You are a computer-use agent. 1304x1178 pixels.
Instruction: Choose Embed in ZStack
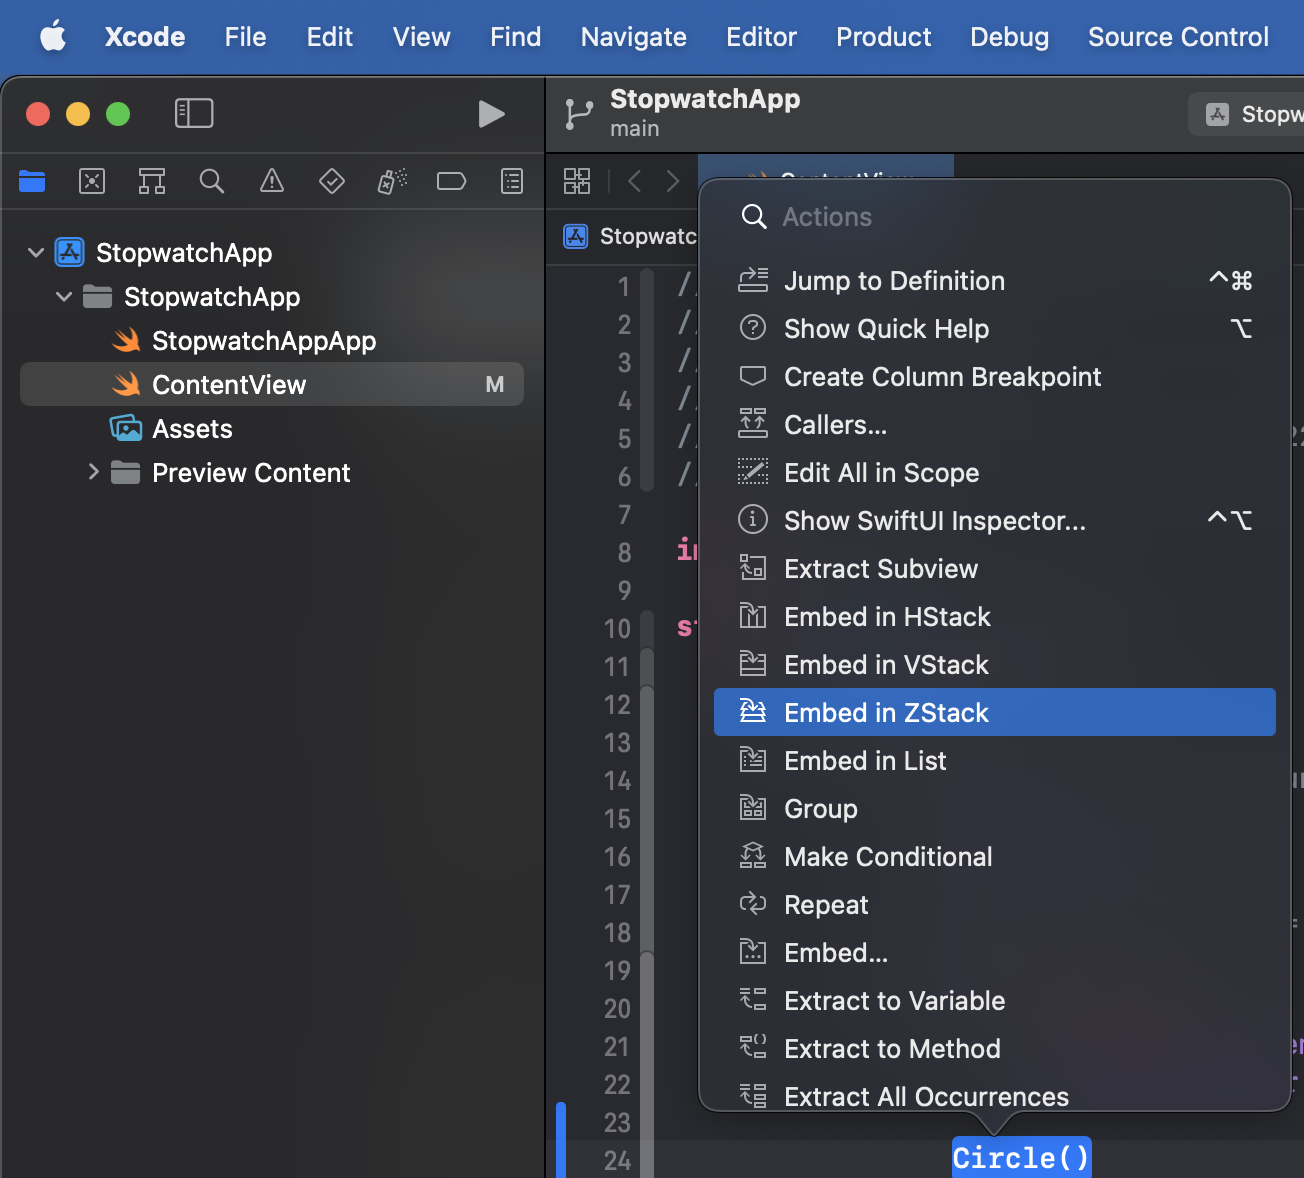pyautogui.click(x=886, y=713)
